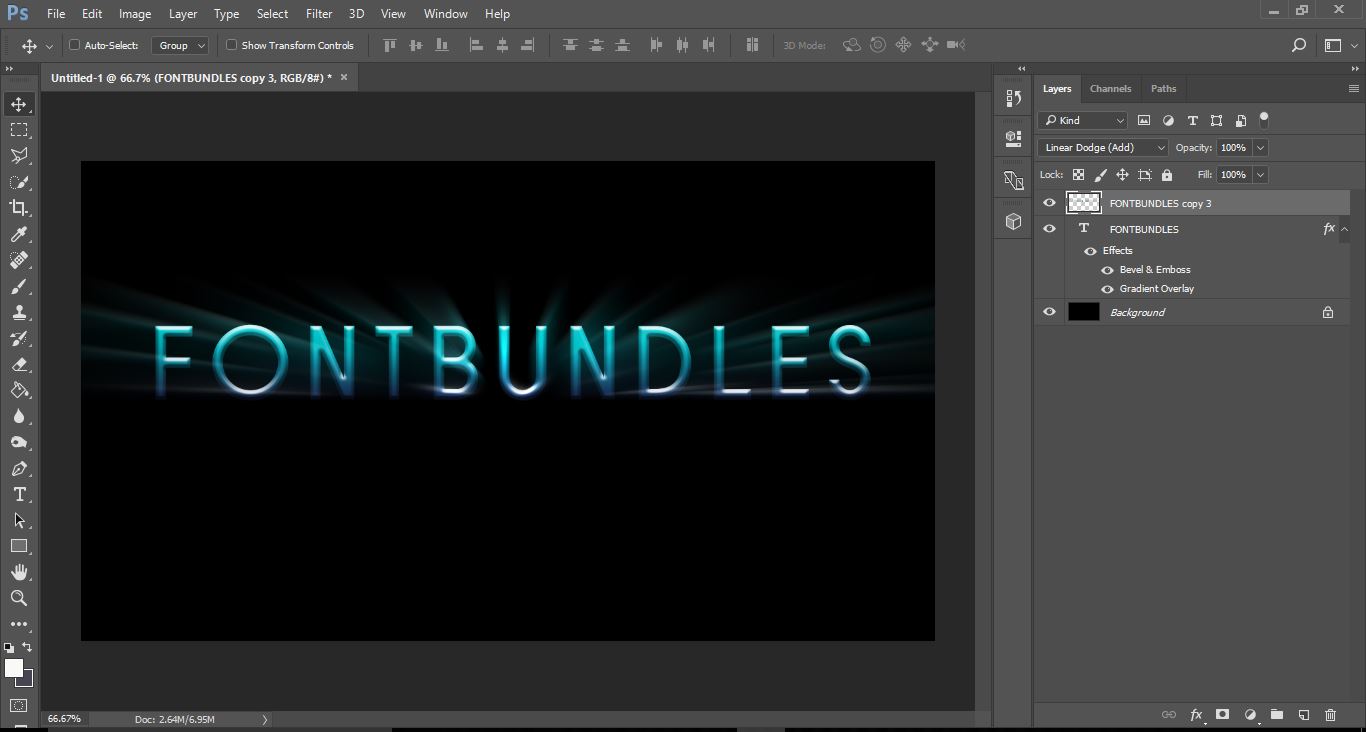Select the Move tool
Image resolution: width=1366 pixels, height=732 pixels.
tap(19, 104)
